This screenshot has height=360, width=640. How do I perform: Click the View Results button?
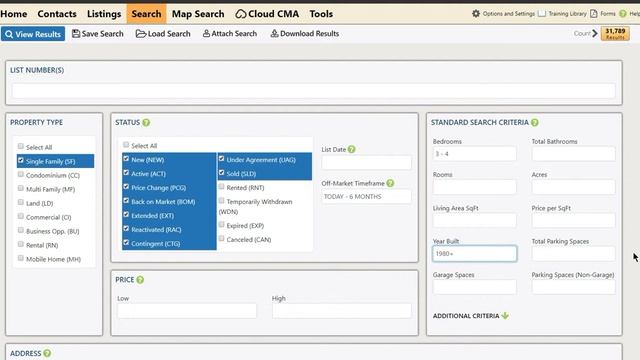pos(33,34)
